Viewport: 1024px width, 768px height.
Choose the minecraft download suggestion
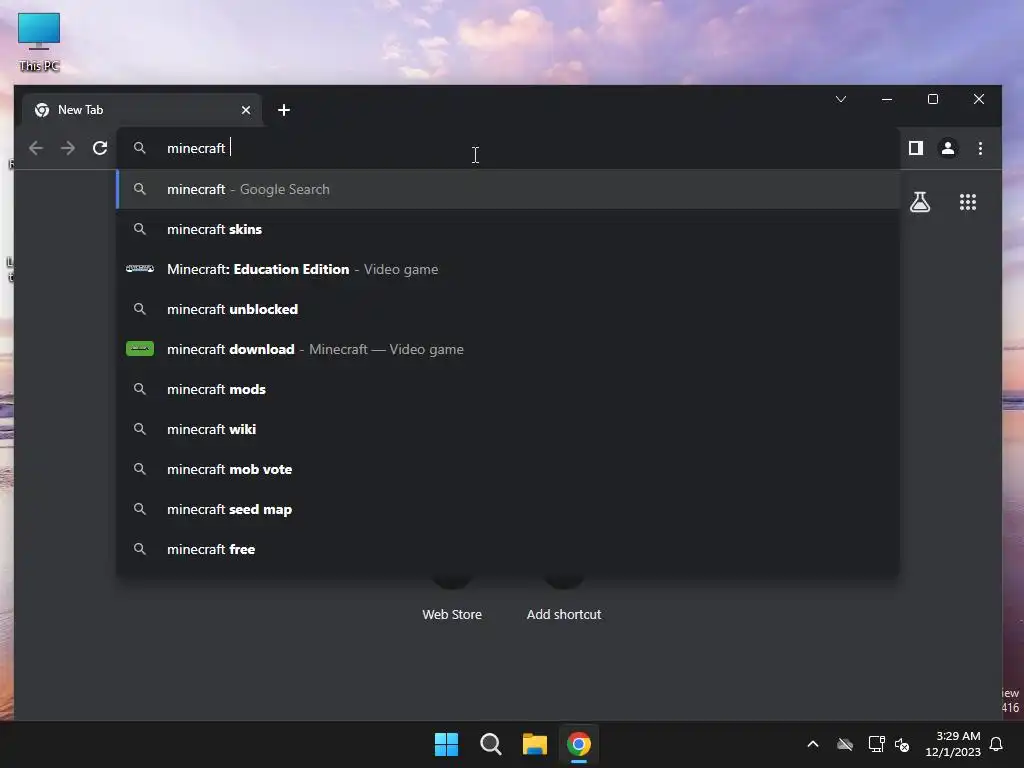pyautogui.click(x=508, y=349)
